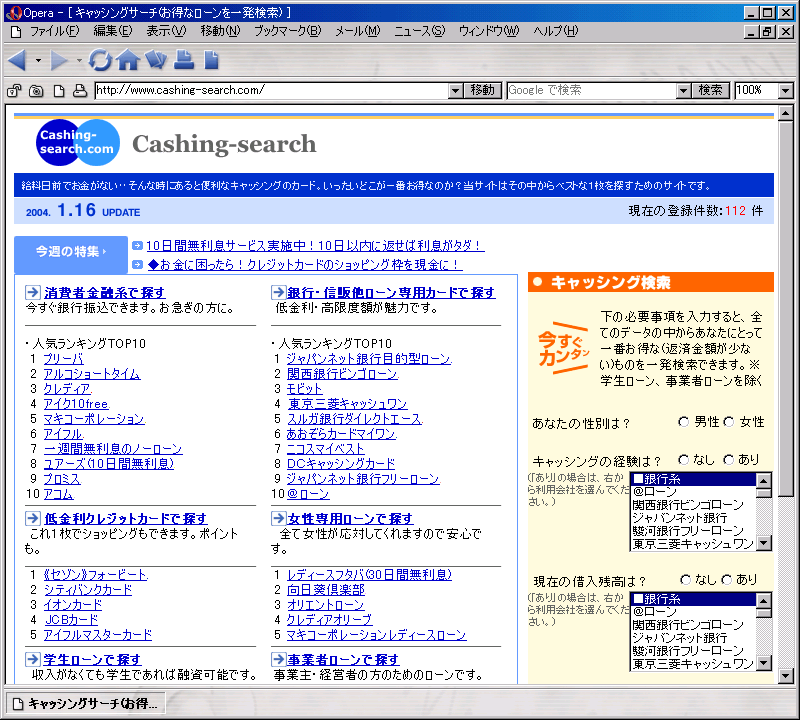Click the 移動 go button
This screenshot has width=800, height=720.
click(x=483, y=91)
